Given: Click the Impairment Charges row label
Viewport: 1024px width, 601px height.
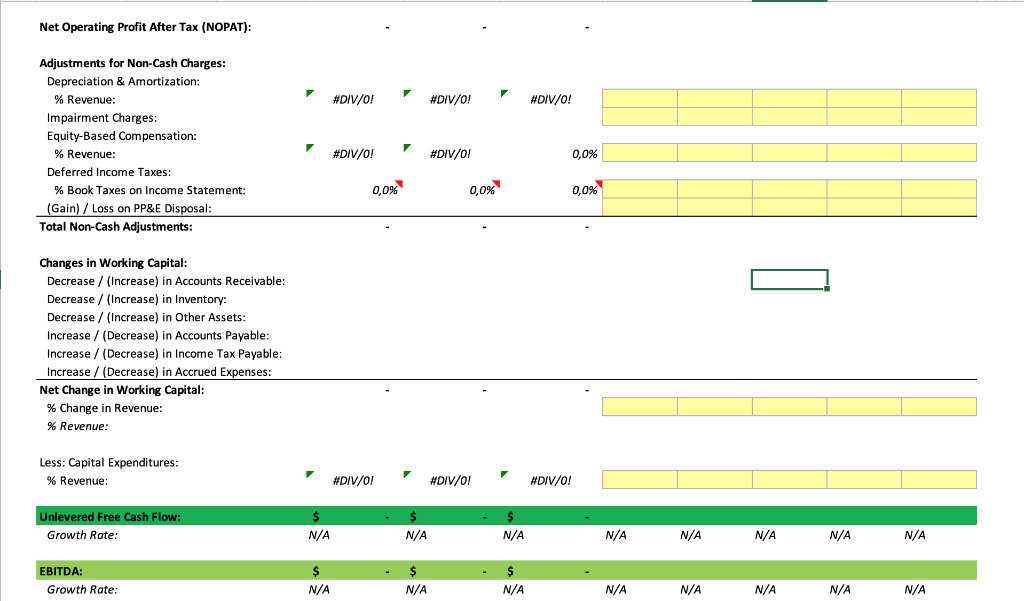Looking at the screenshot, I should (102, 118).
